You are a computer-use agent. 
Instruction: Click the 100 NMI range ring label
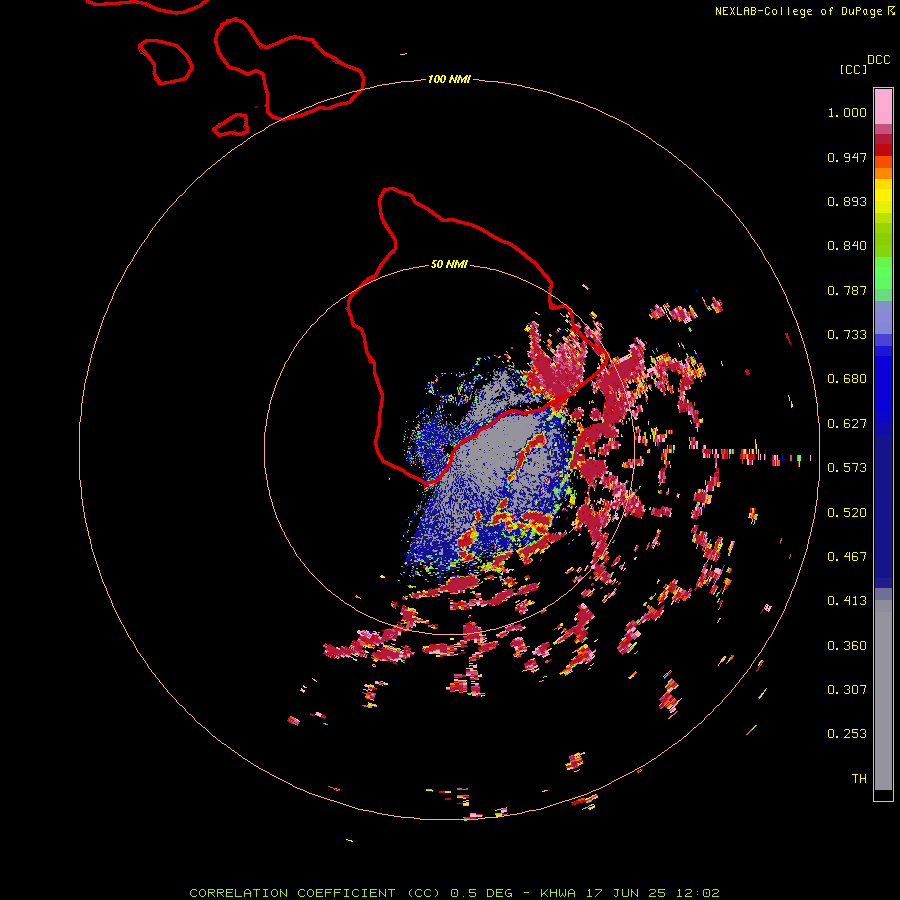pos(449,79)
